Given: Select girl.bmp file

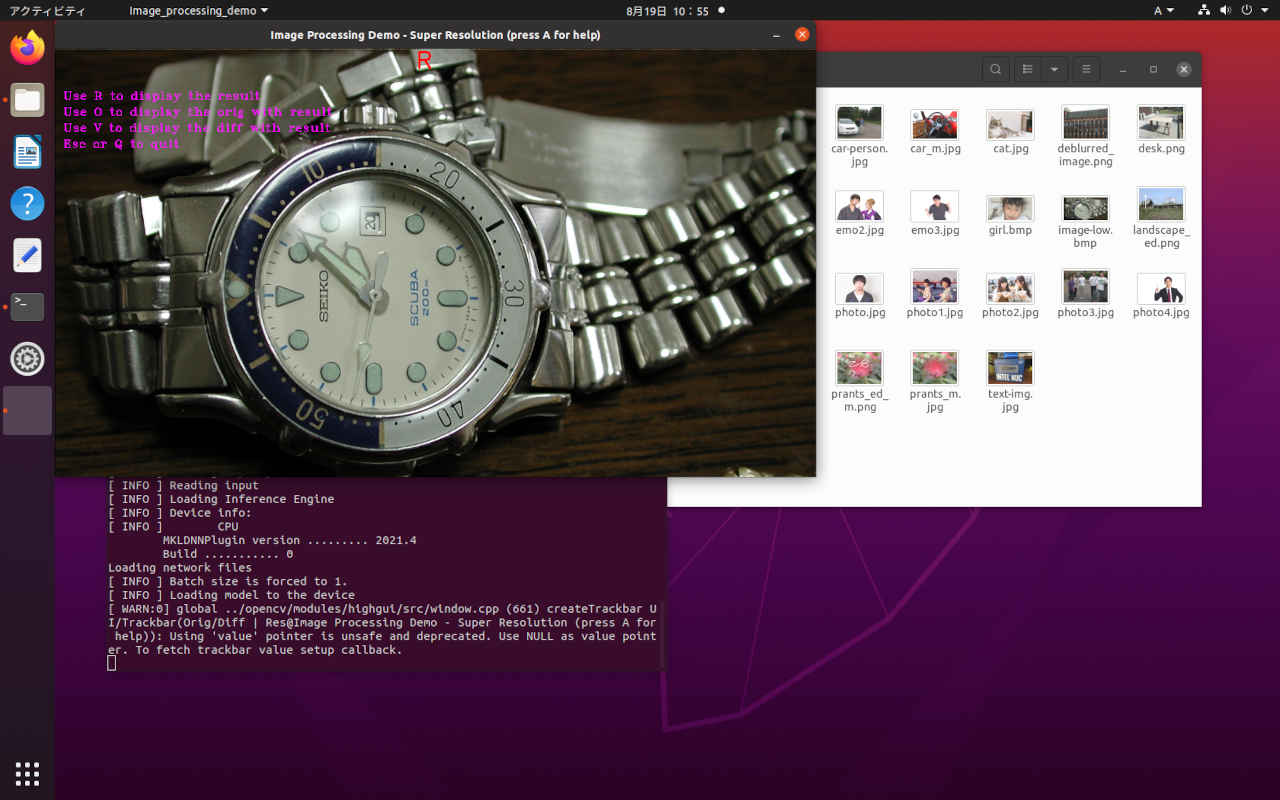Looking at the screenshot, I should [x=1010, y=213].
